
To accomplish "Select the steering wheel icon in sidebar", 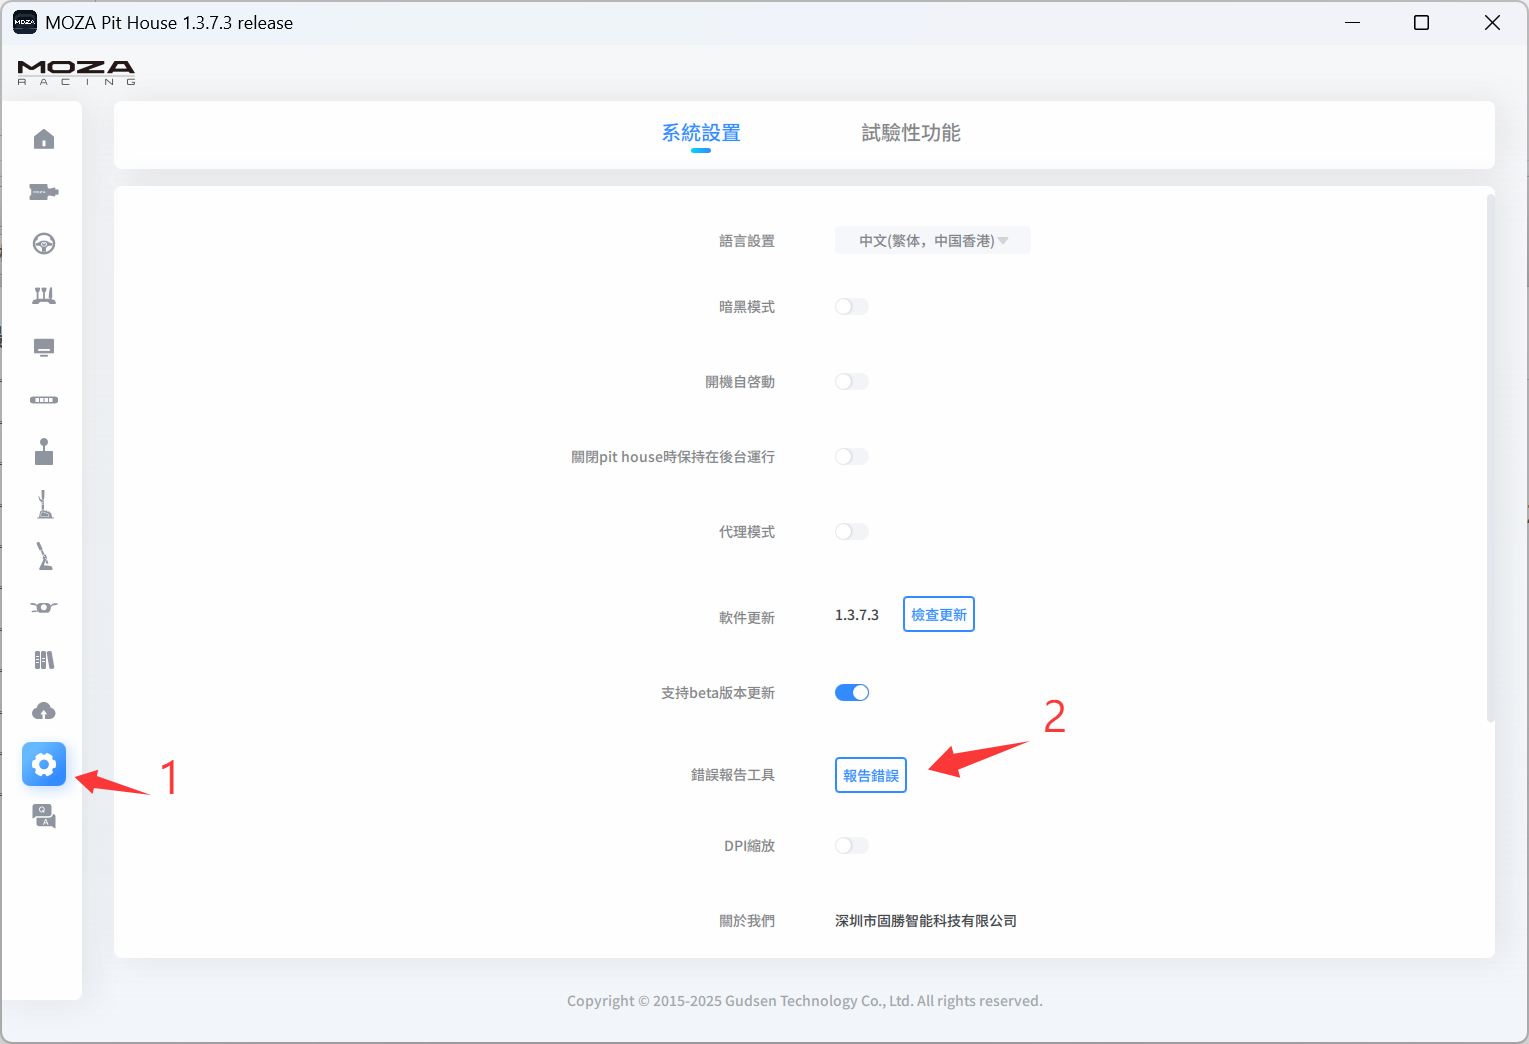I will point(44,244).
